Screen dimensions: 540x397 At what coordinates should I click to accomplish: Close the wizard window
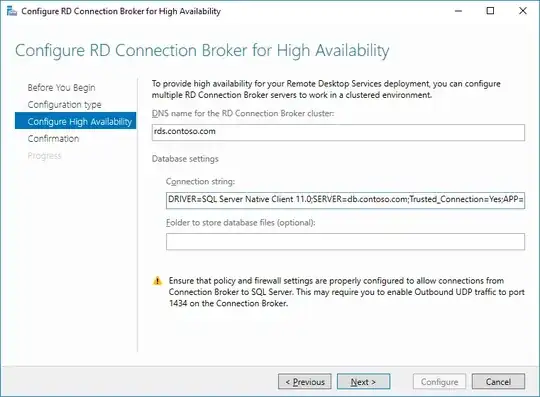[523, 11]
